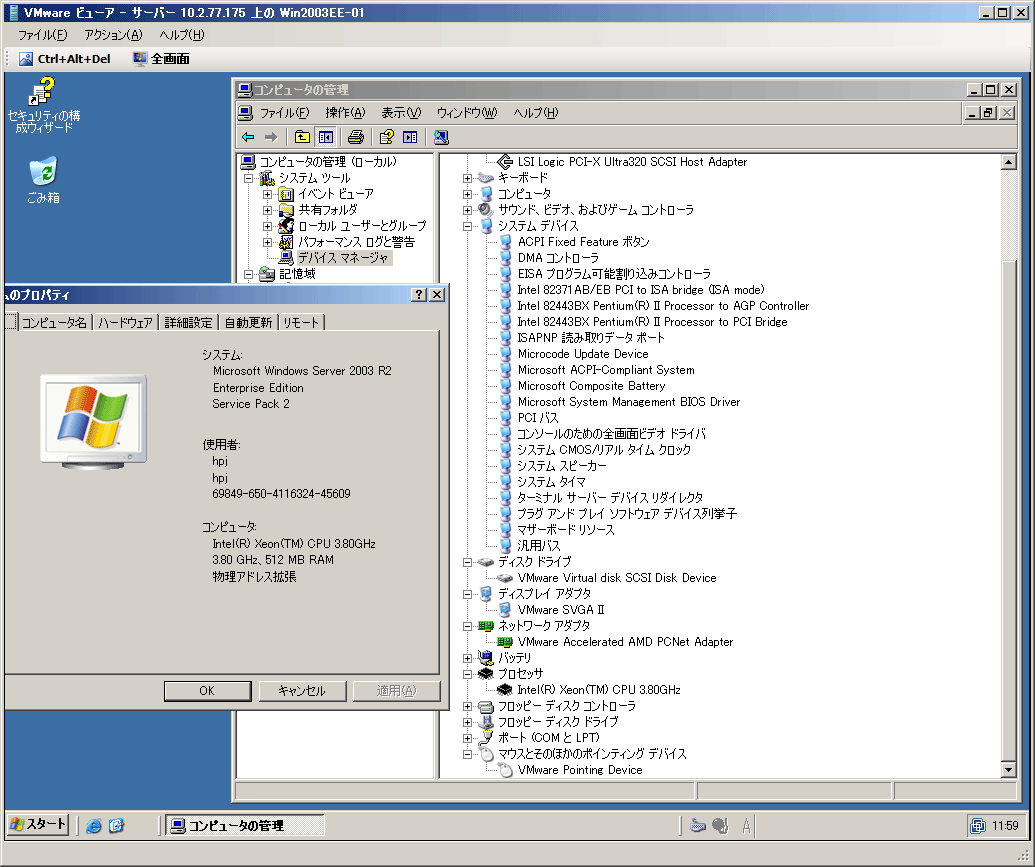
Task: Switch to the 詳細設定 tab
Action: (x=188, y=322)
